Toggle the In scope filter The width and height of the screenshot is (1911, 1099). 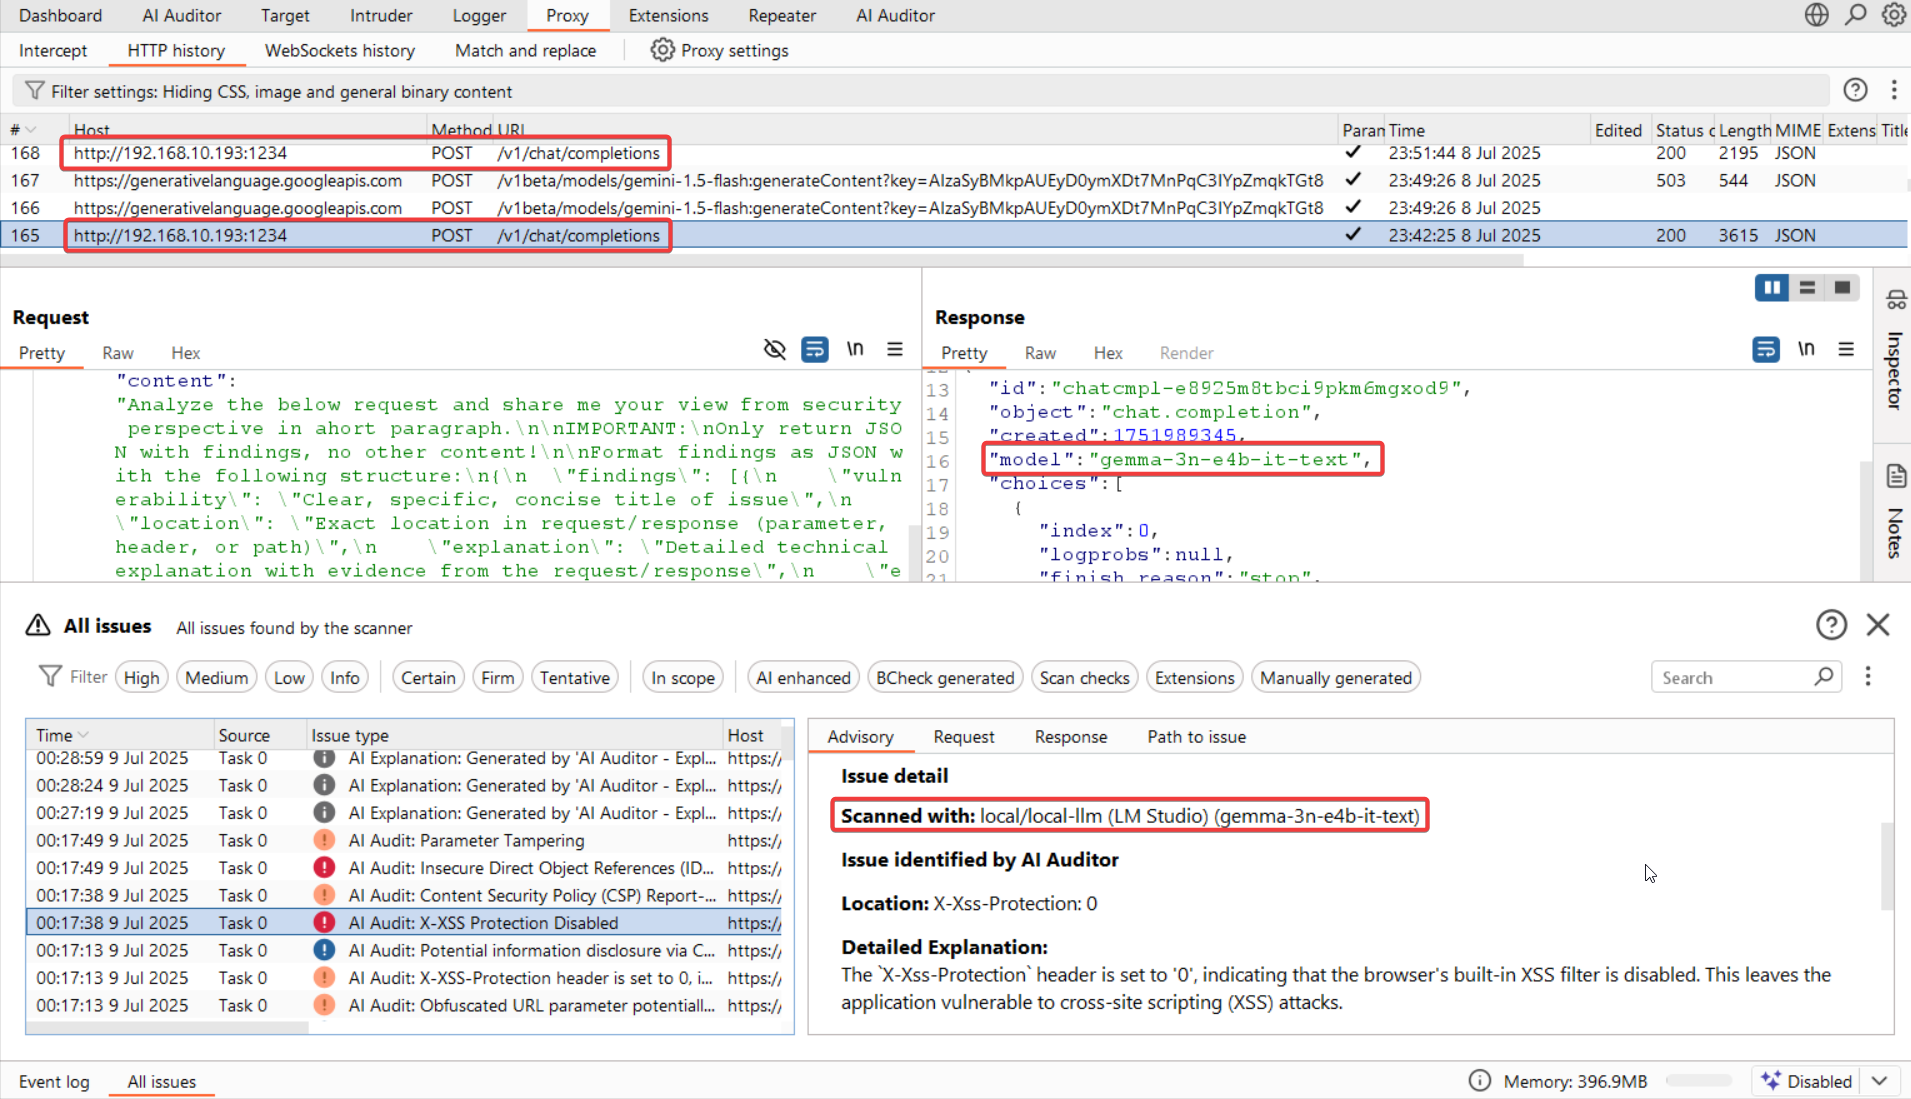click(683, 677)
